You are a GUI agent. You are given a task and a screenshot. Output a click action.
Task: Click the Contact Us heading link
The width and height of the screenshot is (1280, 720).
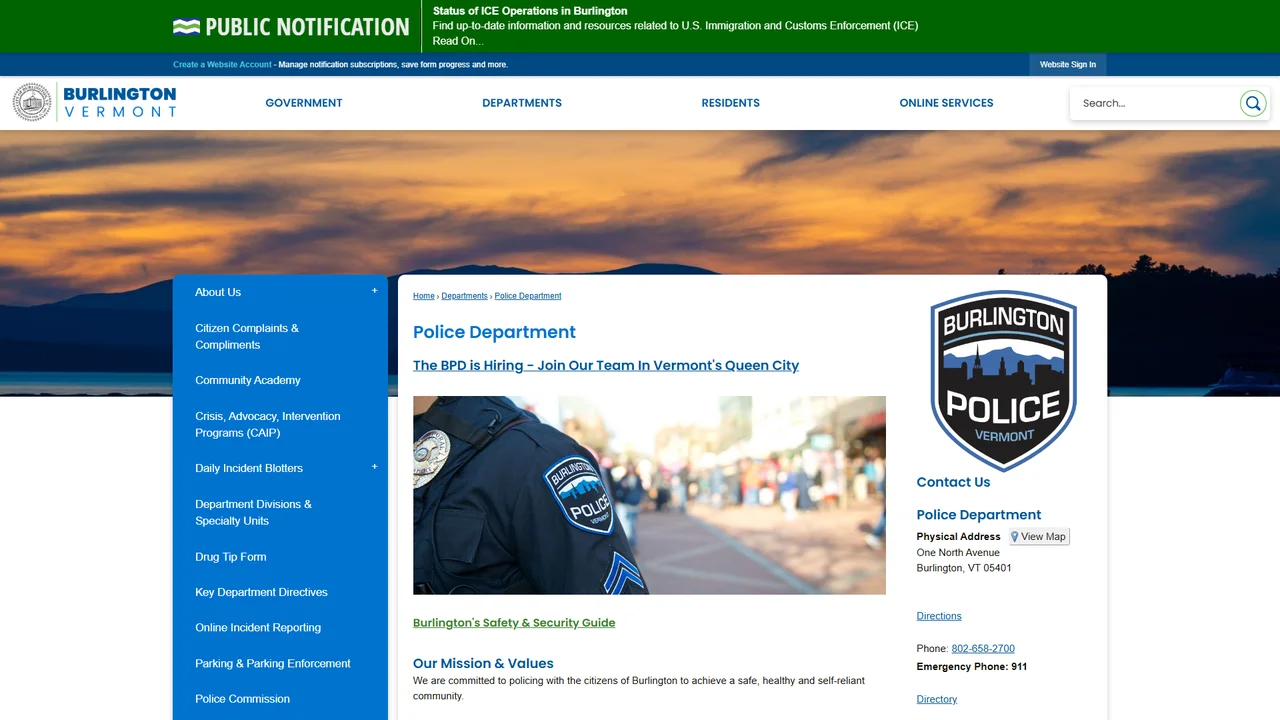click(953, 482)
